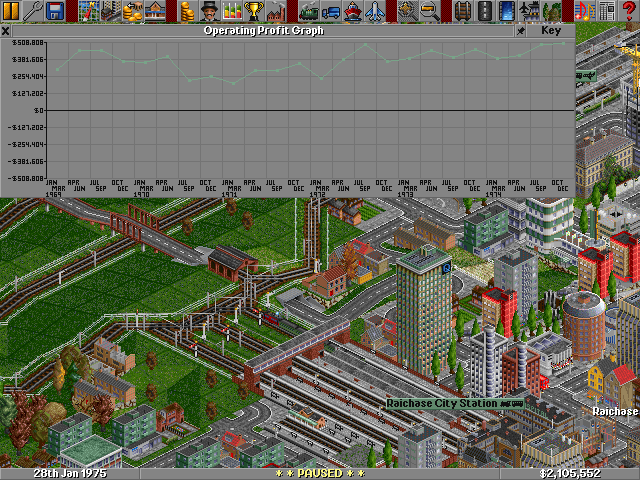The image size is (640, 480).
Task: Click the pause game button
Action: [11, 11]
